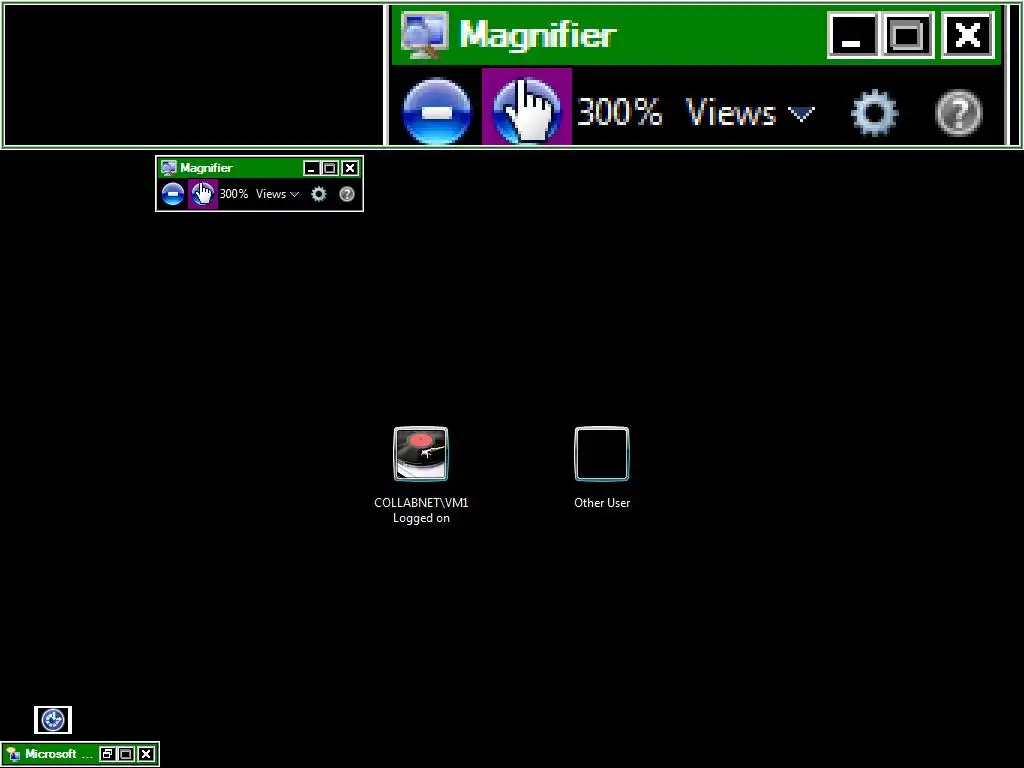The image size is (1024, 768).
Task: Minimize the small Magnifier window
Action: click(x=312, y=168)
